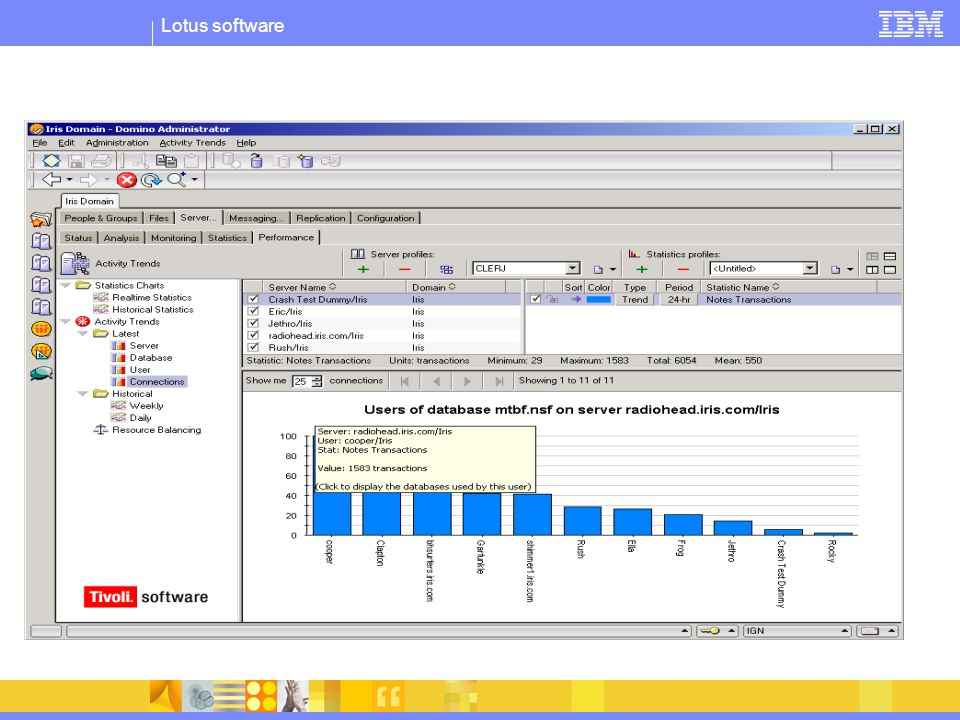
Task: Select the horizontal split layout icon
Action: [x=890, y=256]
